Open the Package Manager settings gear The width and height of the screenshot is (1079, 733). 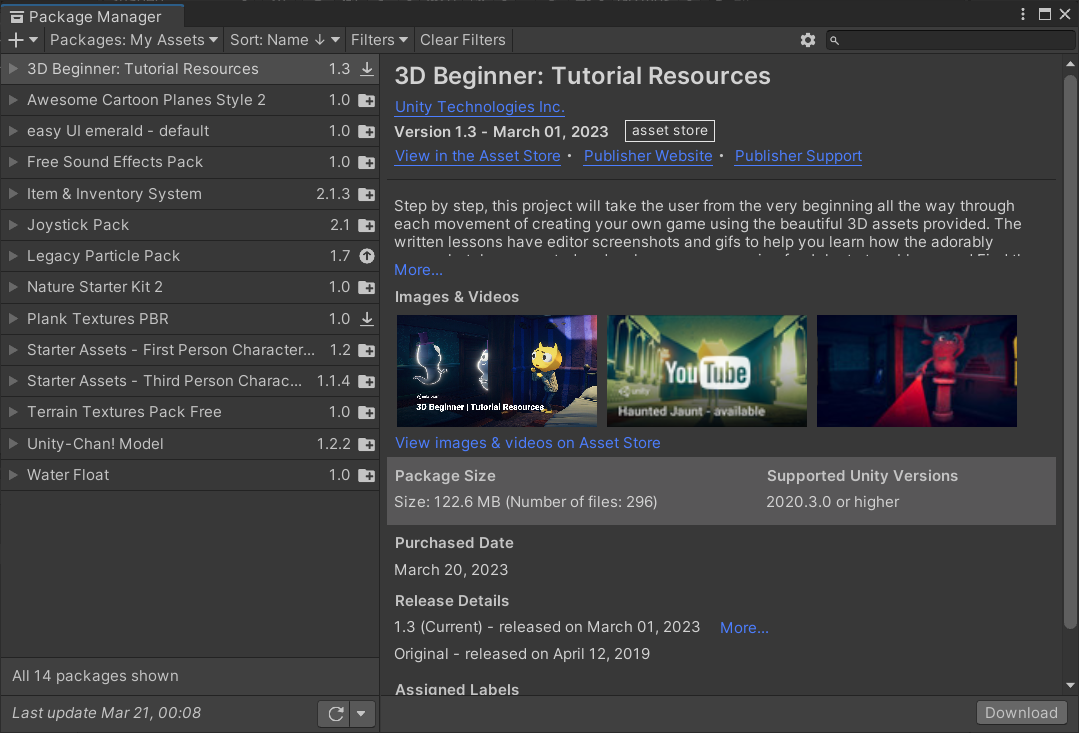pyautogui.click(x=808, y=40)
